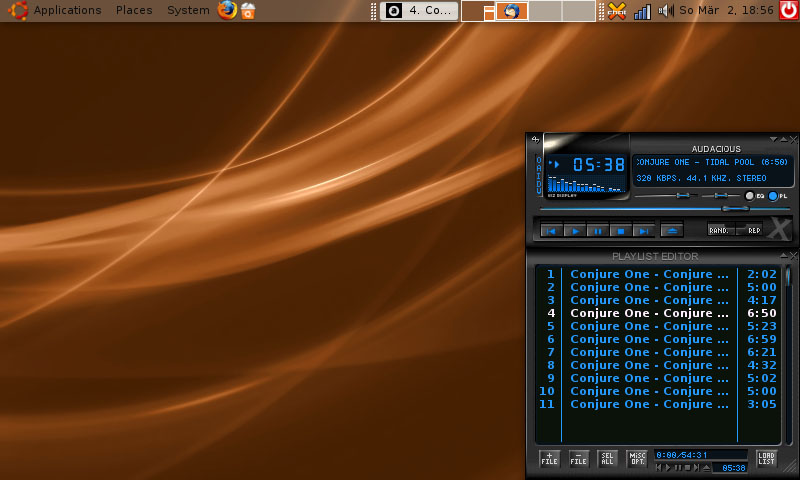Viewport: 800px width, 480px height.
Task: Open the Applications menu
Action: [67, 11]
